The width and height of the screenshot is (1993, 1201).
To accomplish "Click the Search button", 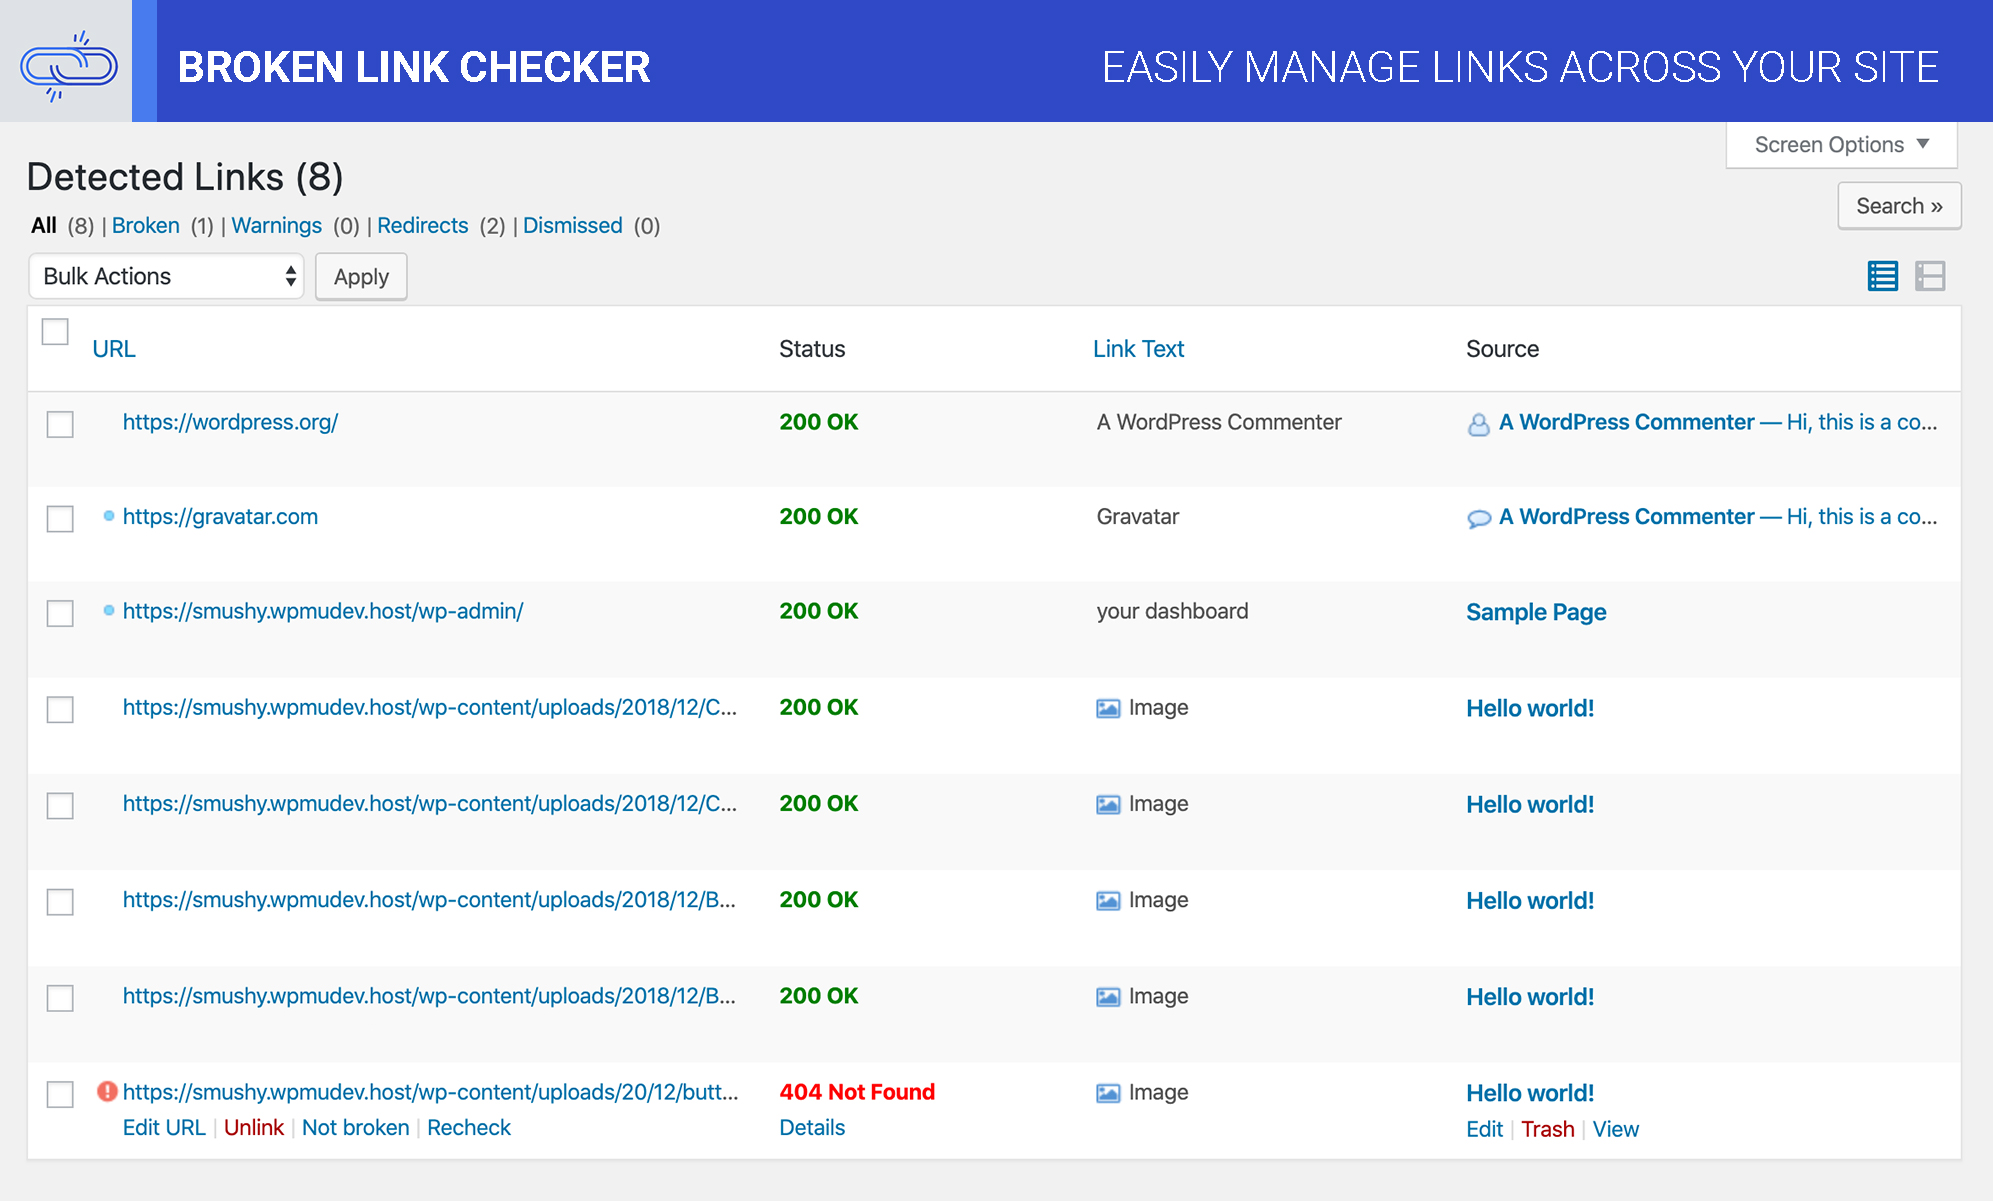I will coord(1898,205).
